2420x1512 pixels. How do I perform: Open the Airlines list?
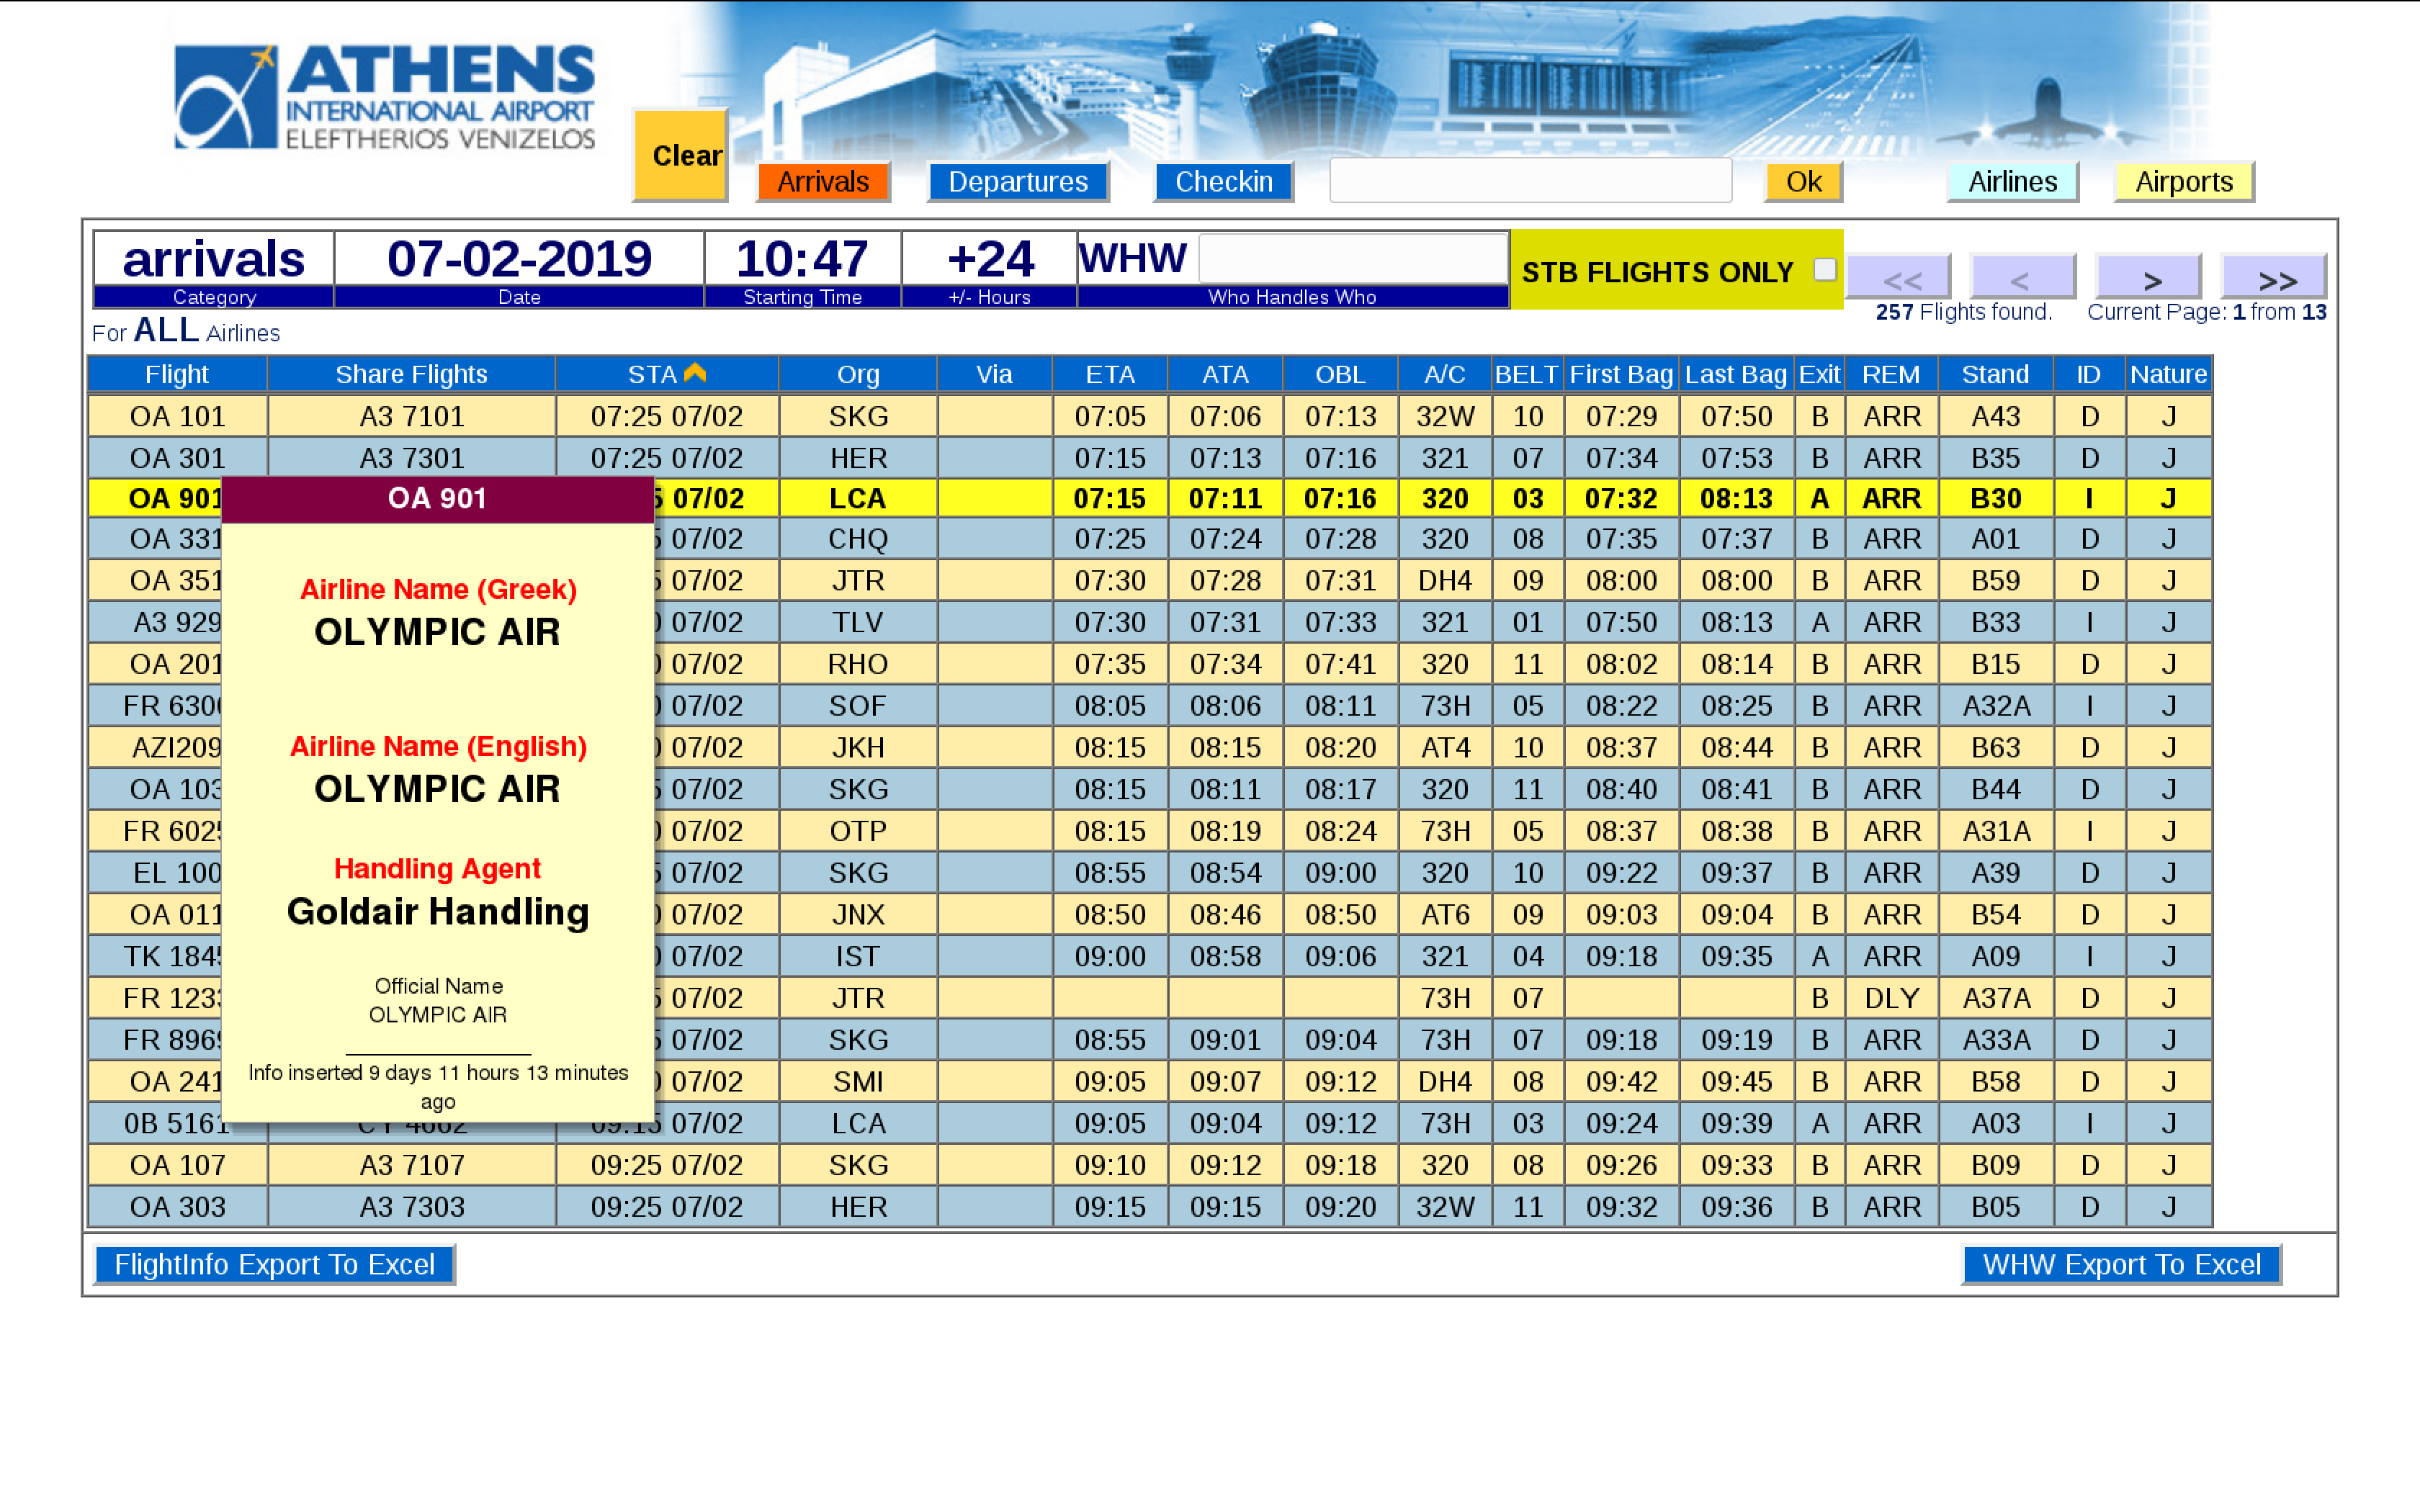click(x=2012, y=182)
